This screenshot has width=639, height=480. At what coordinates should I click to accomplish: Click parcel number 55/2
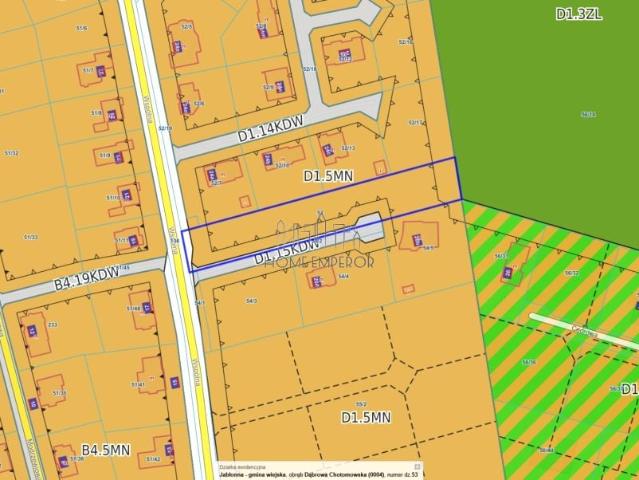click(x=361, y=404)
